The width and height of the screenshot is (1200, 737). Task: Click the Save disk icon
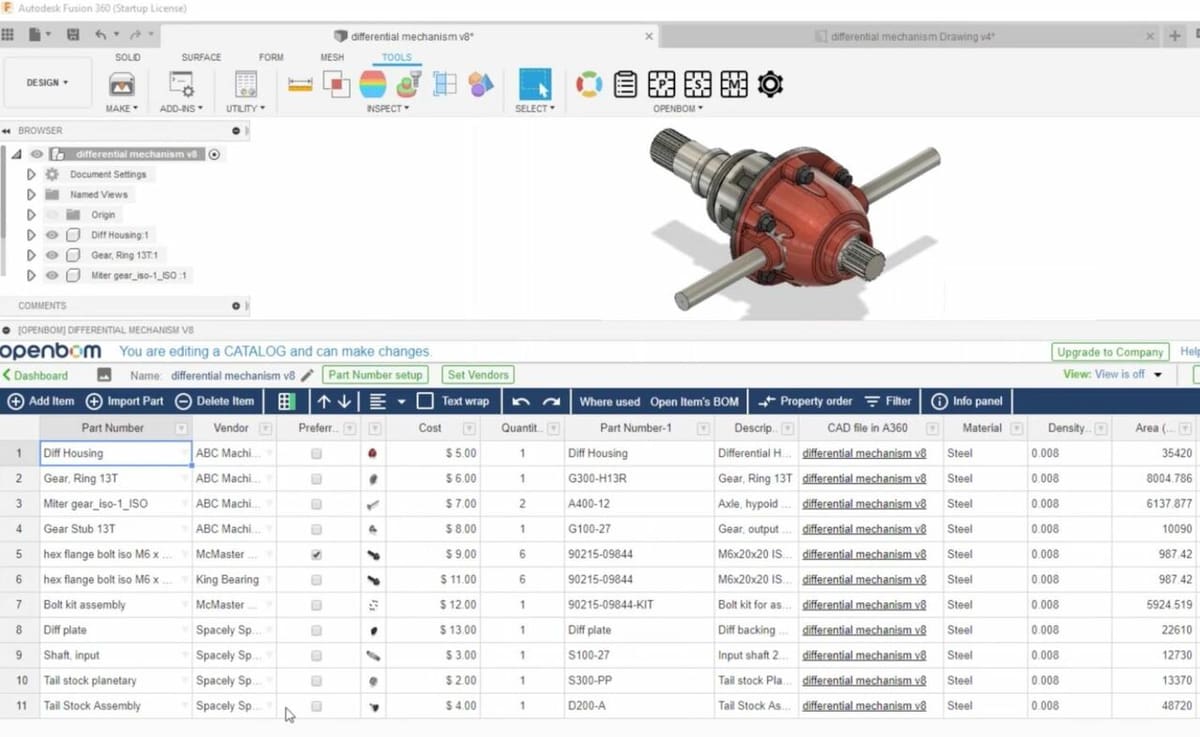pos(72,35)
